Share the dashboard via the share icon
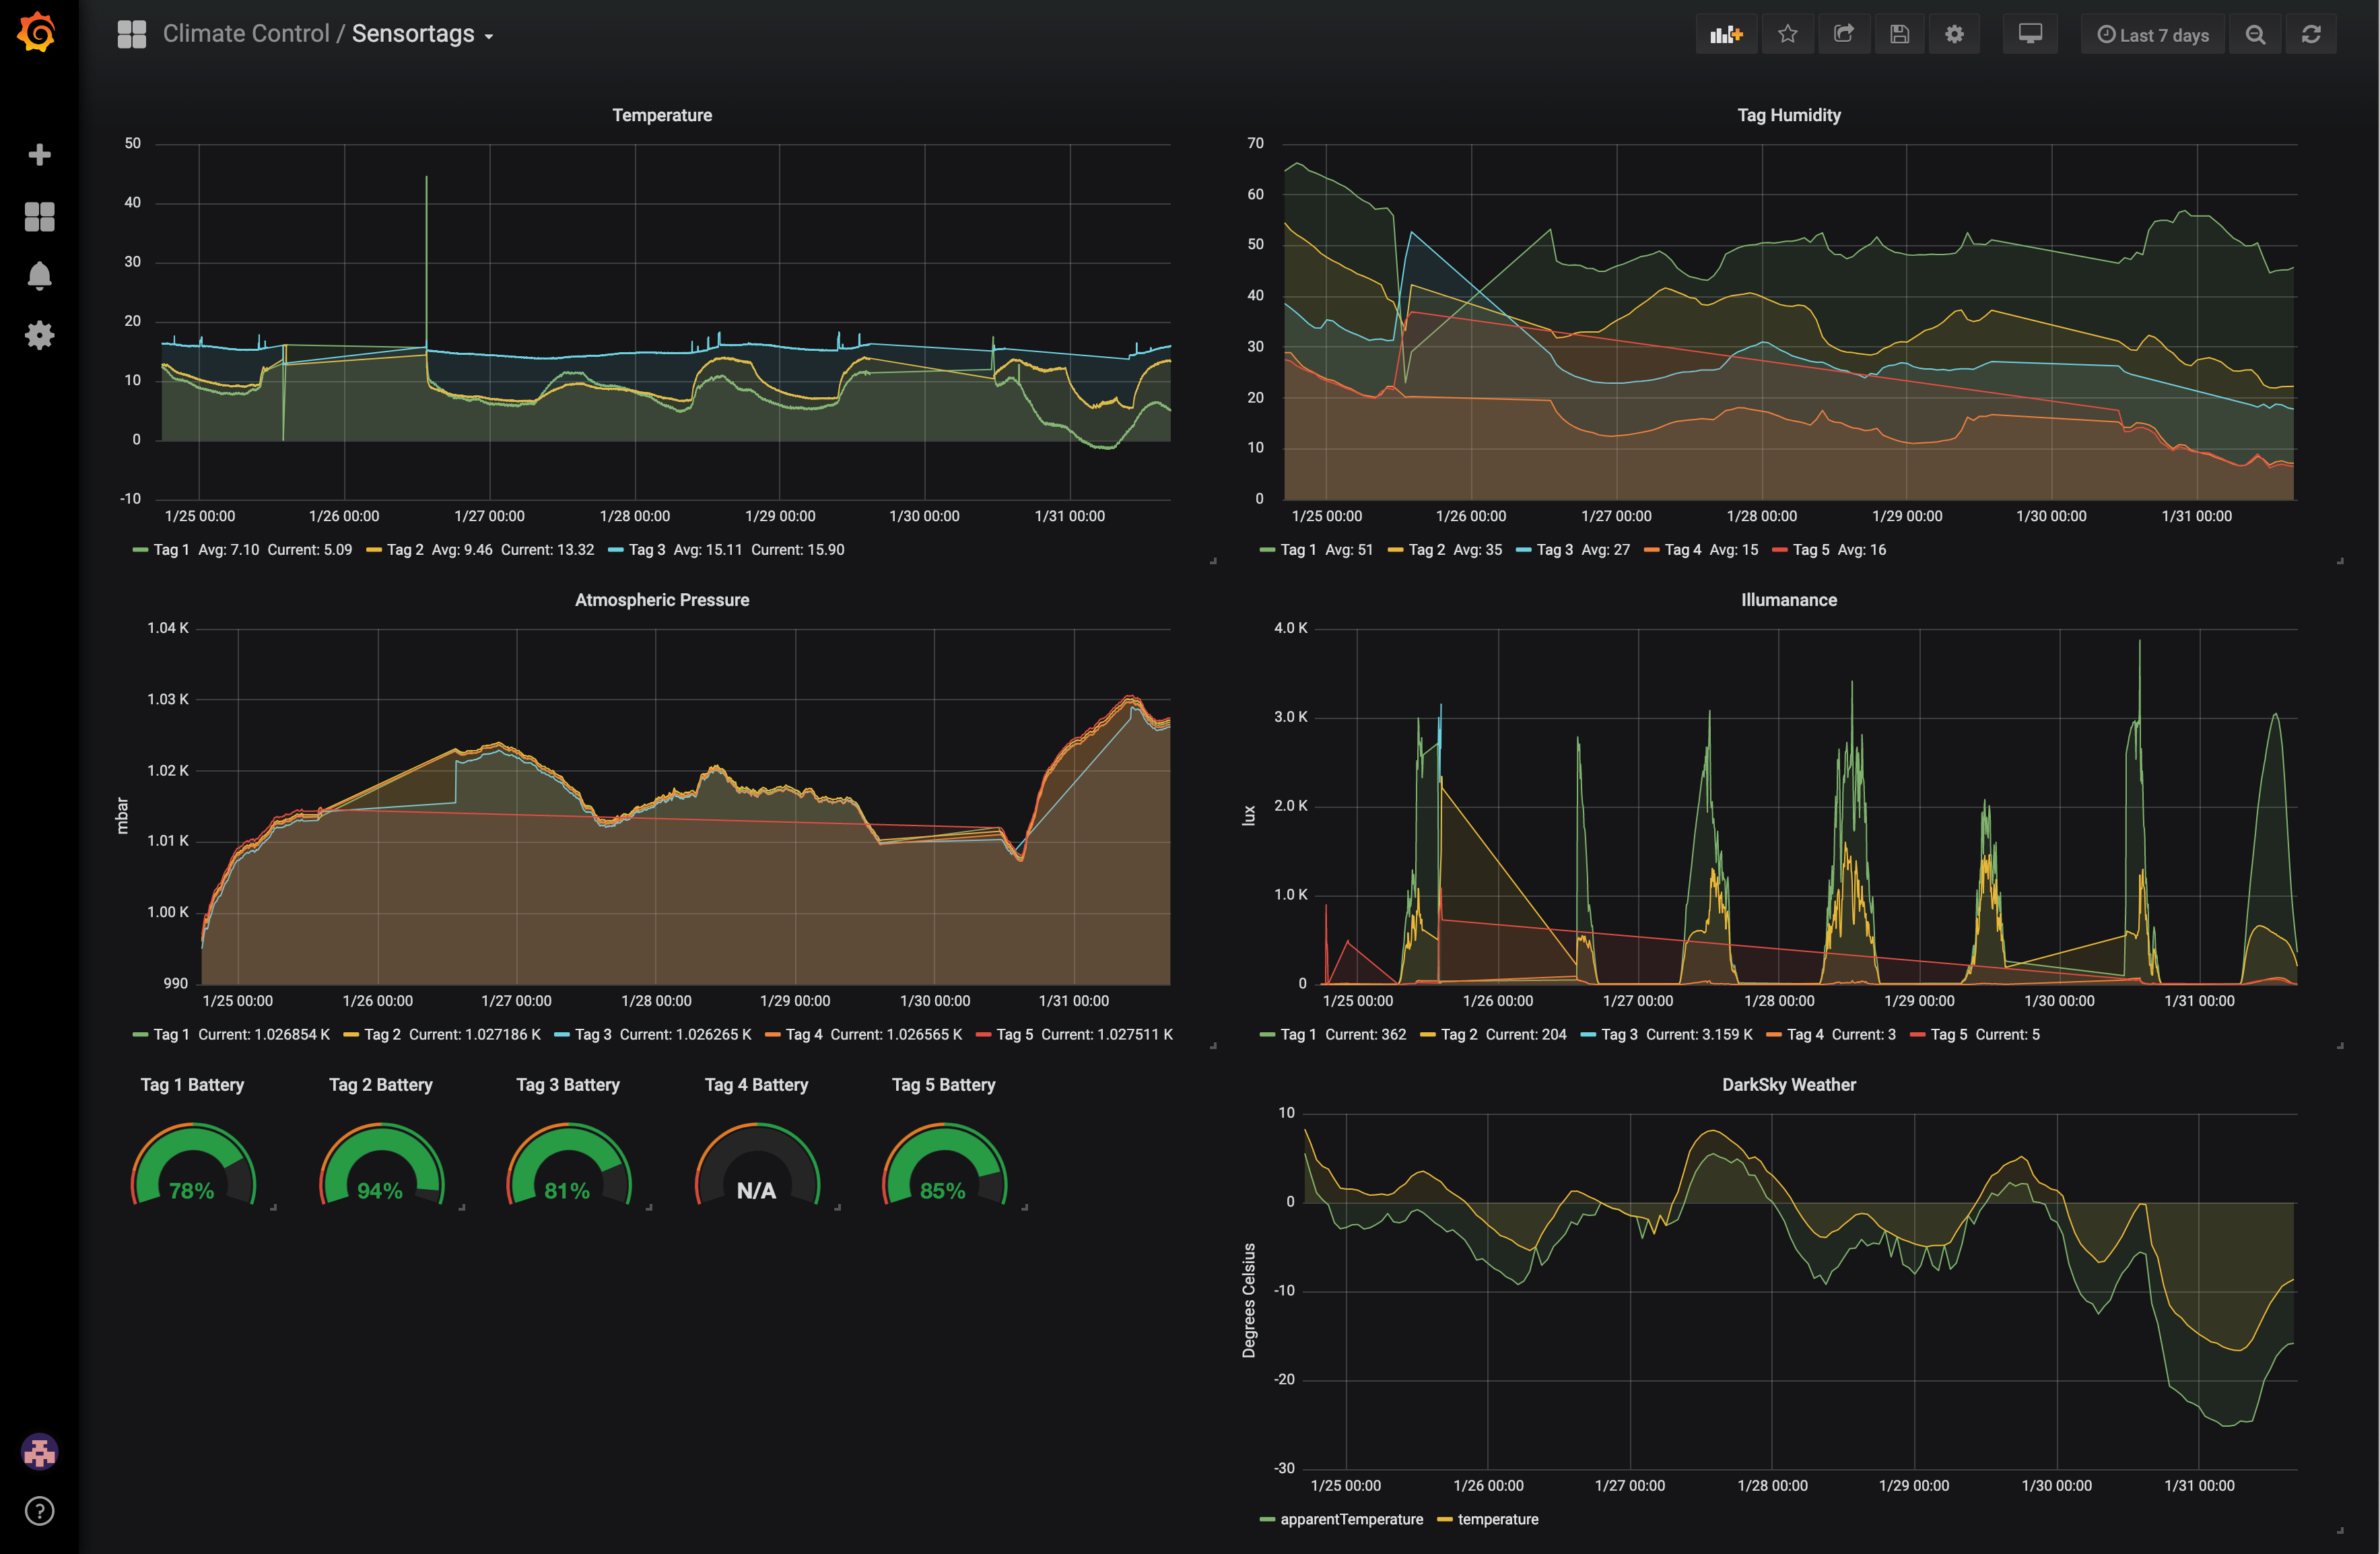The image size is (2380, 1554). 1844,33
